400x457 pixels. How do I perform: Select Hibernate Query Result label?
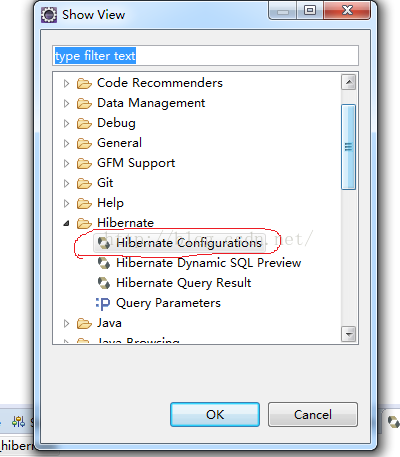[x=183, y=283]
